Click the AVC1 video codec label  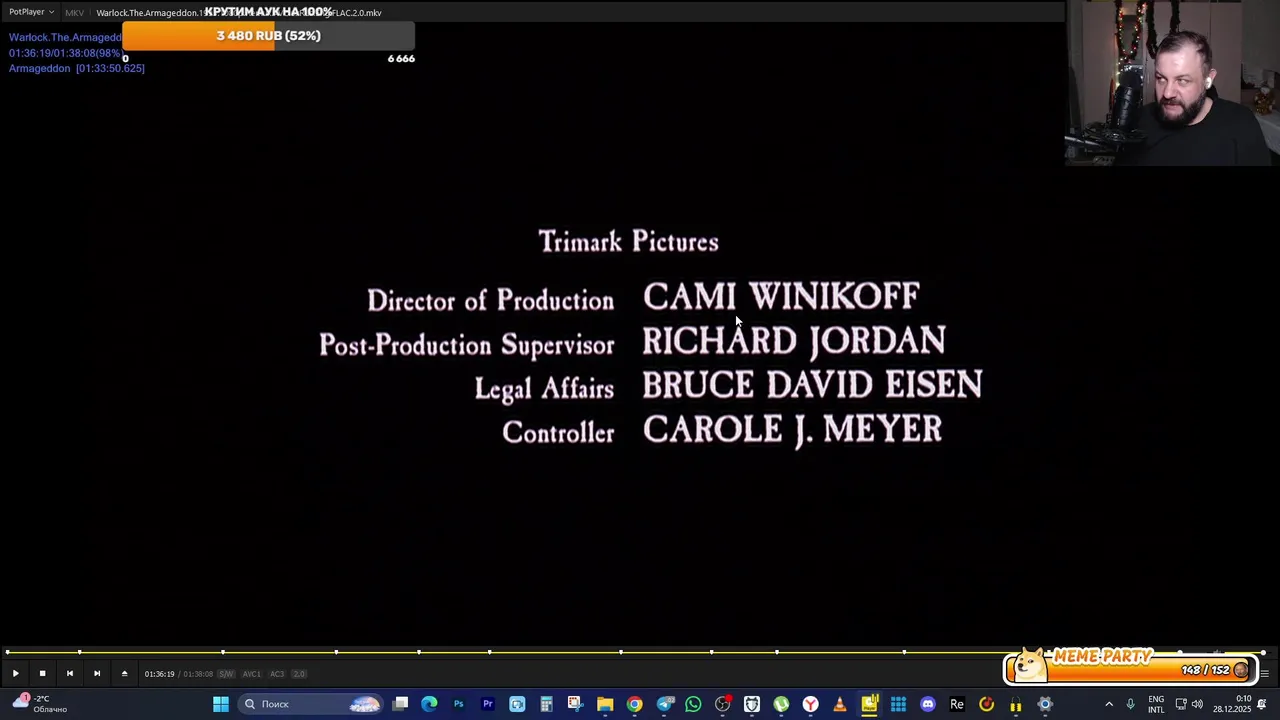[x=252, y=674]
